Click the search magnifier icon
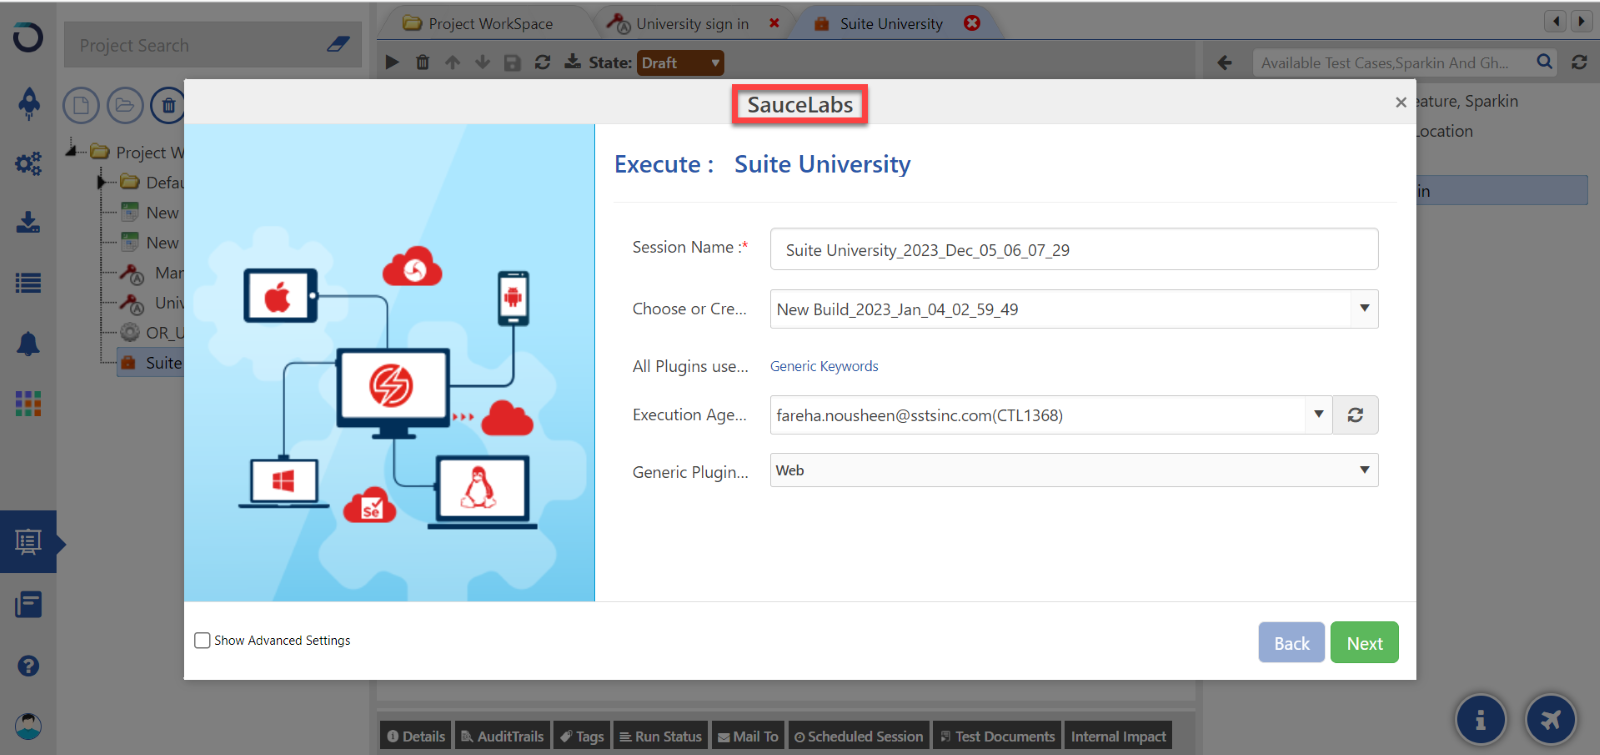 [1544, 62]
